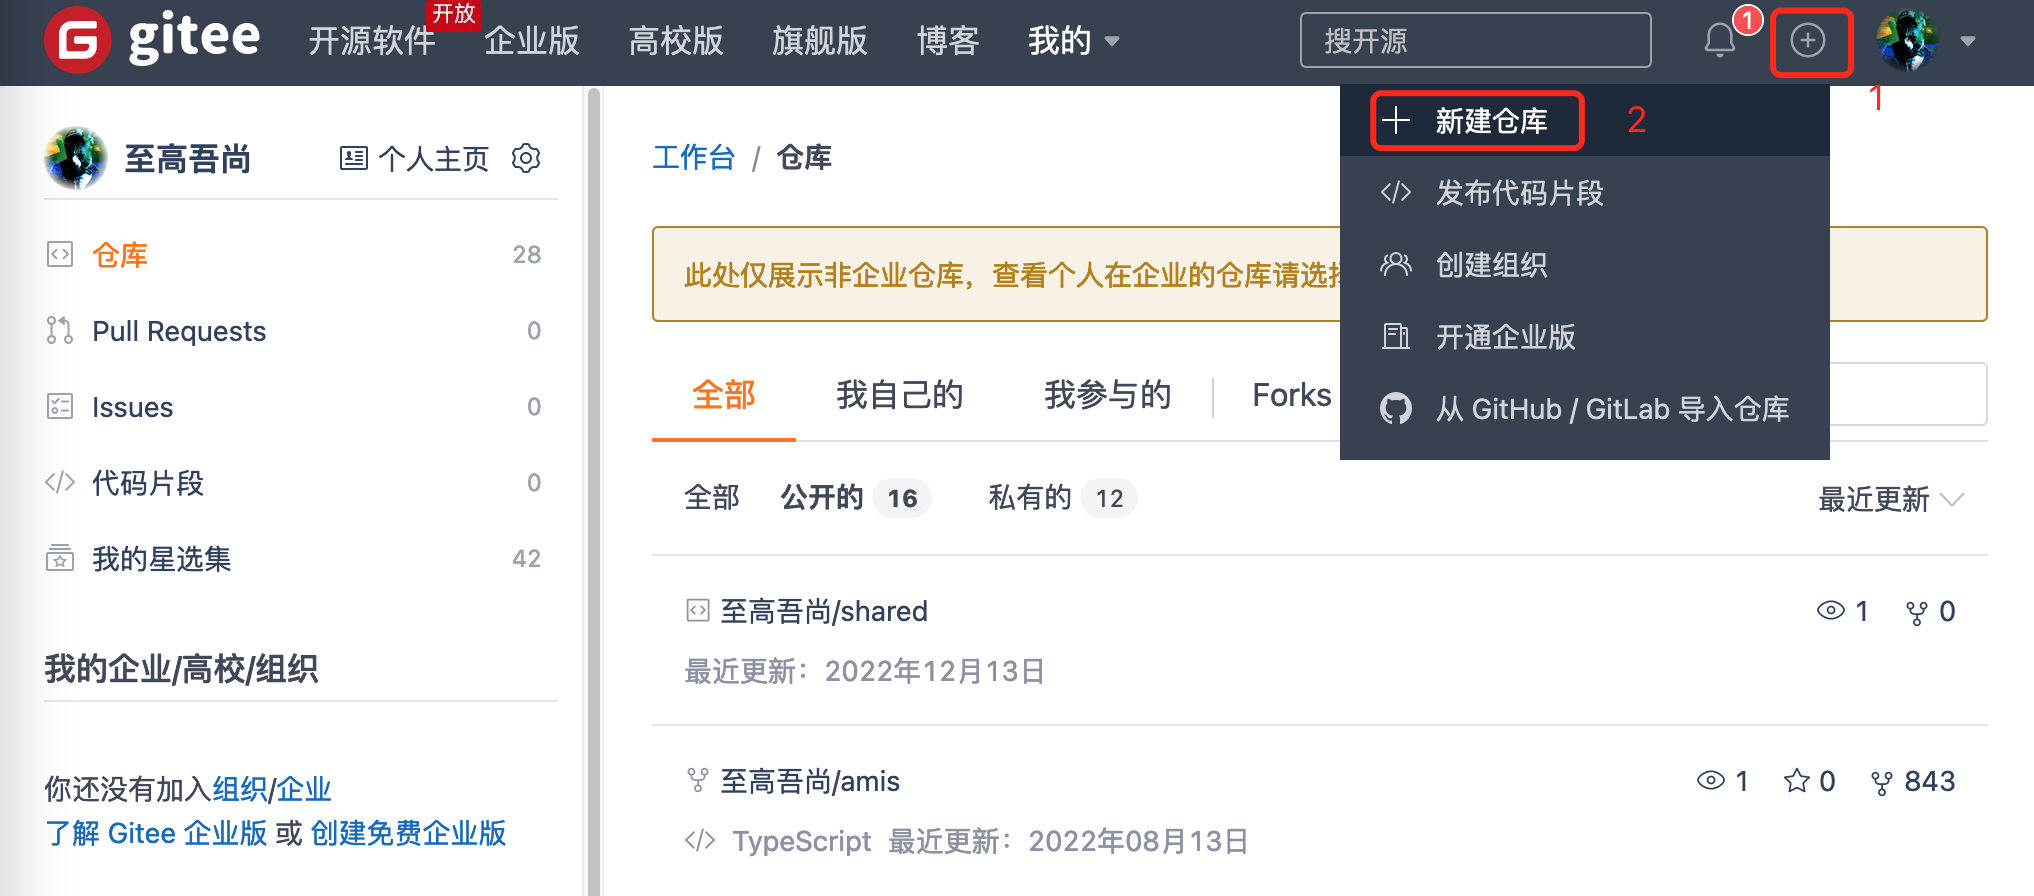Switch to the 我自己的 tab
Viewport: 2034px width, 896px height.
[x=899, y=395]
